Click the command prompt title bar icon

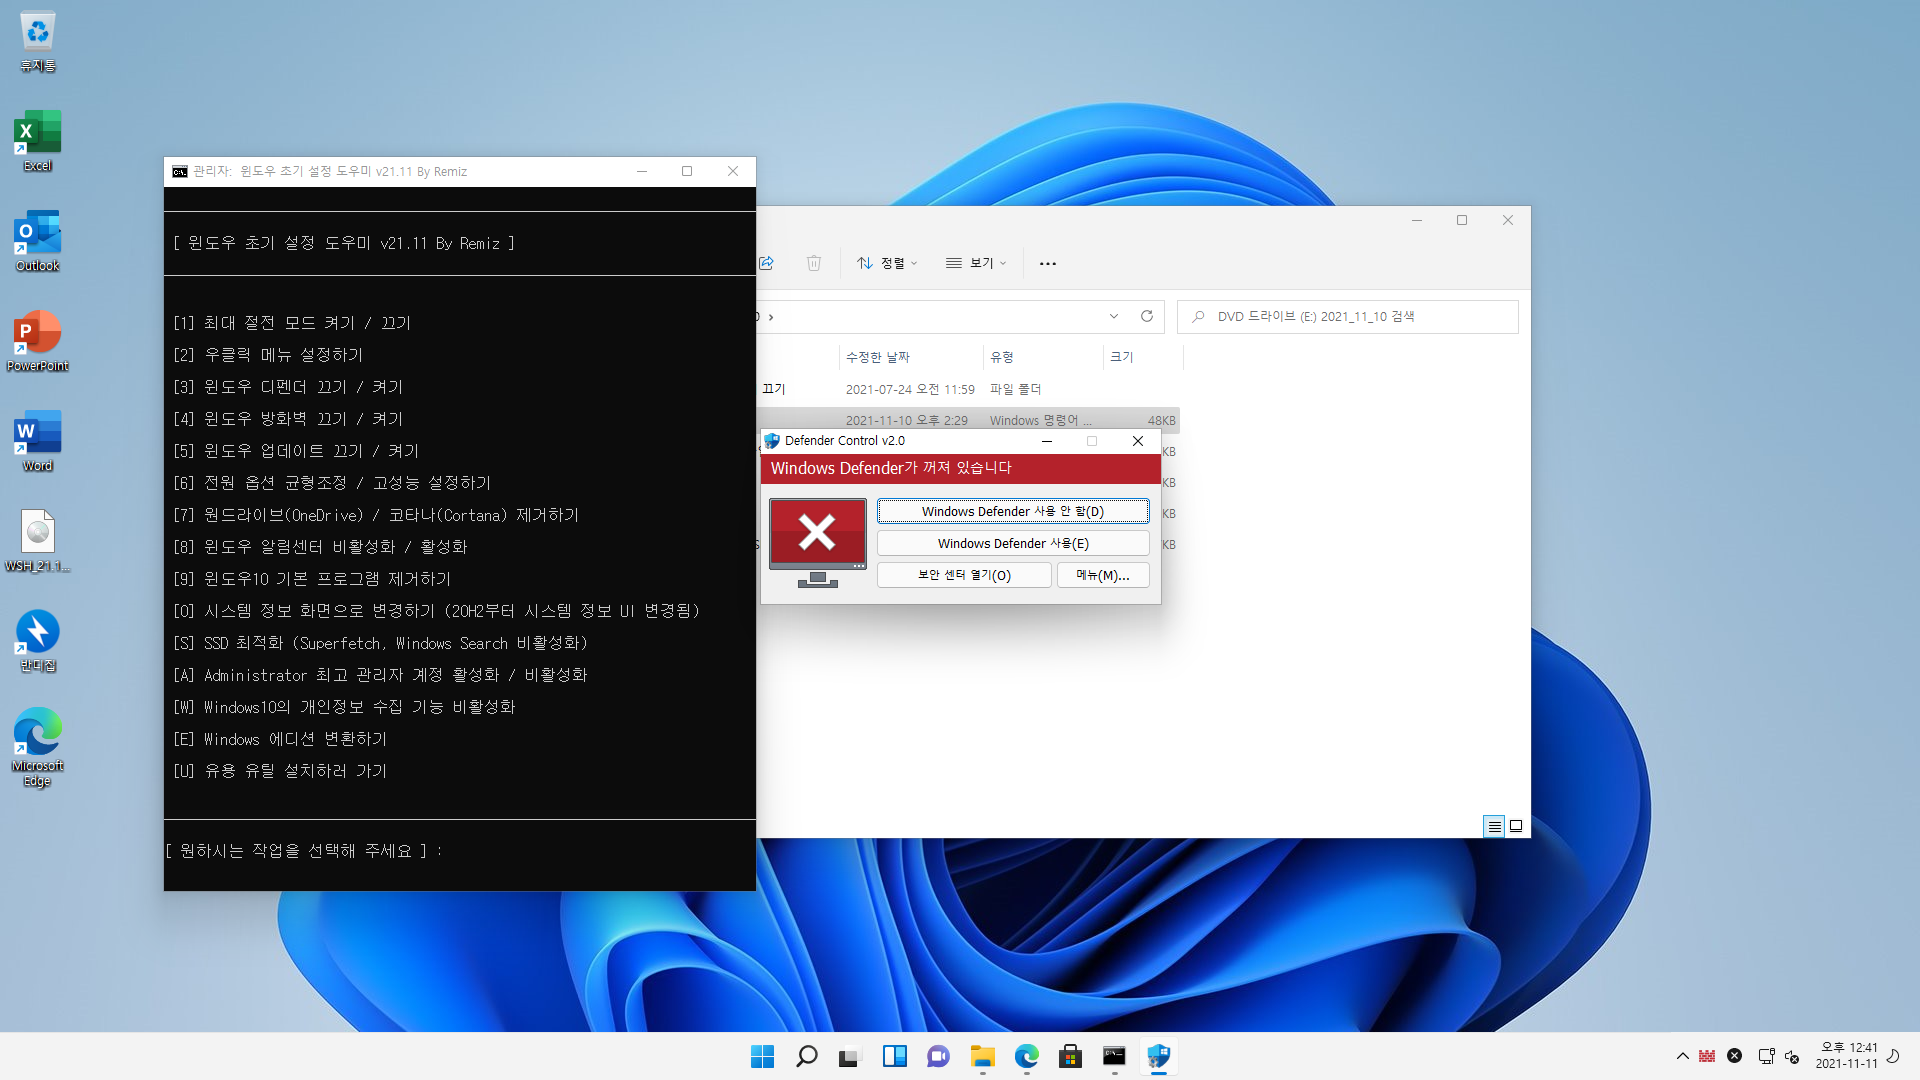point(180,172)
